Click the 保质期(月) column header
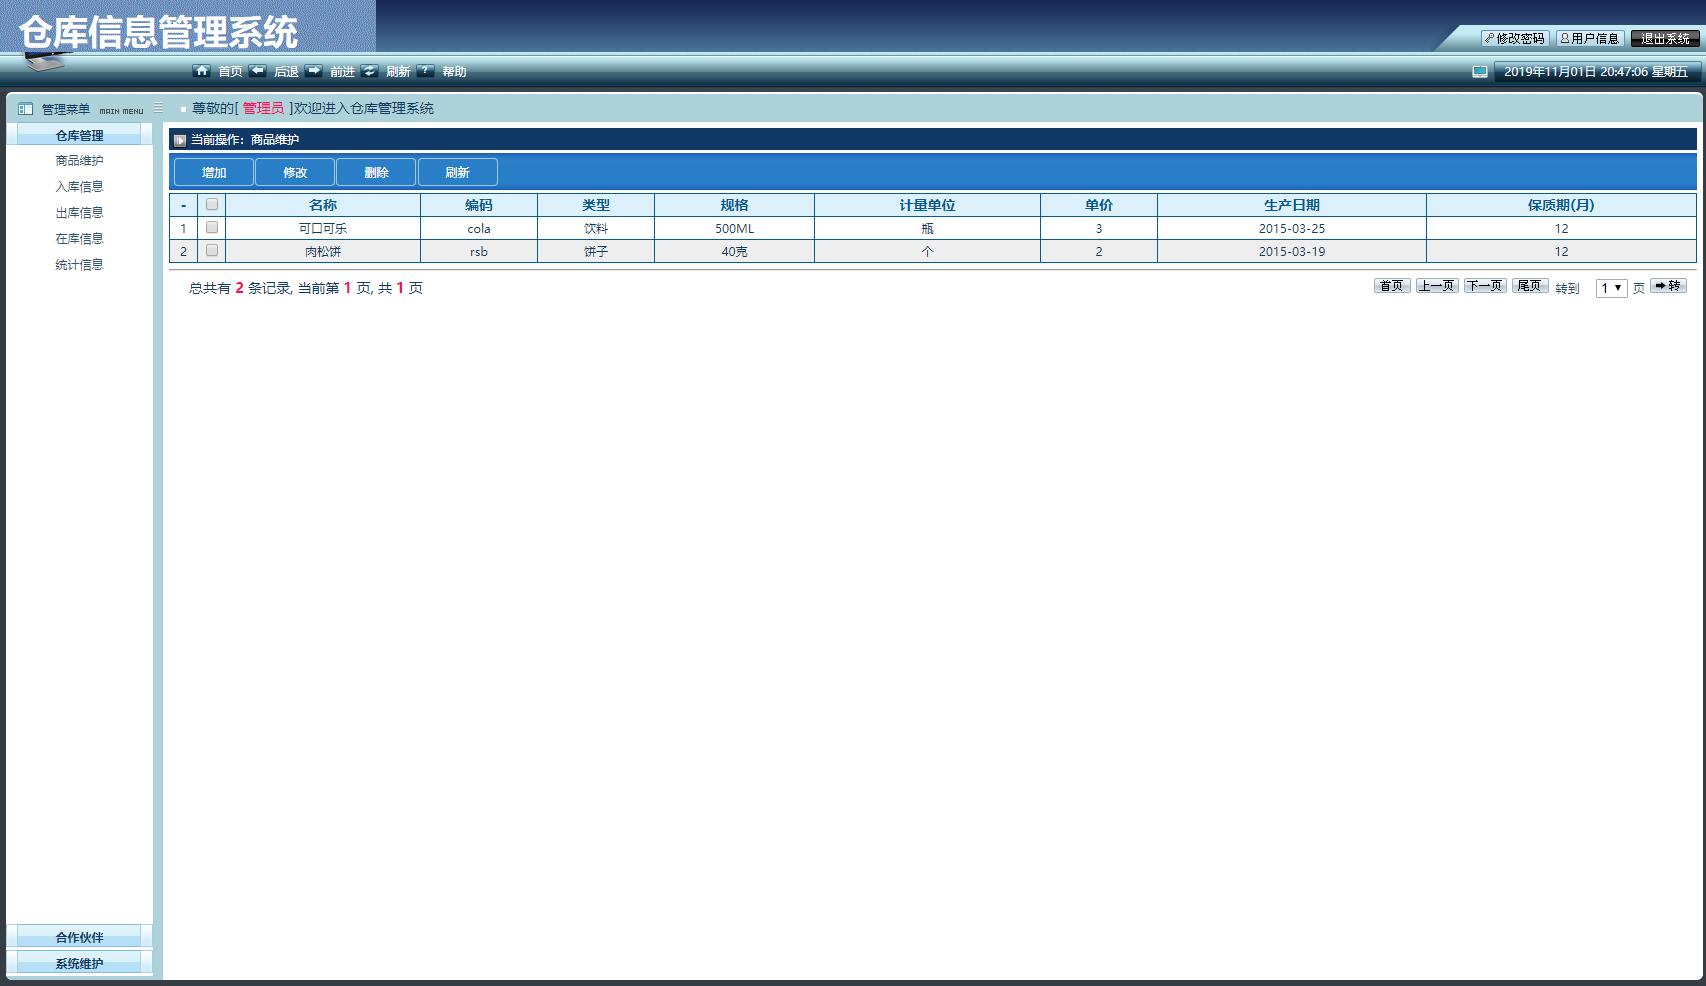This screenshot has height=986, width=1706. [x=1561, y=205]
